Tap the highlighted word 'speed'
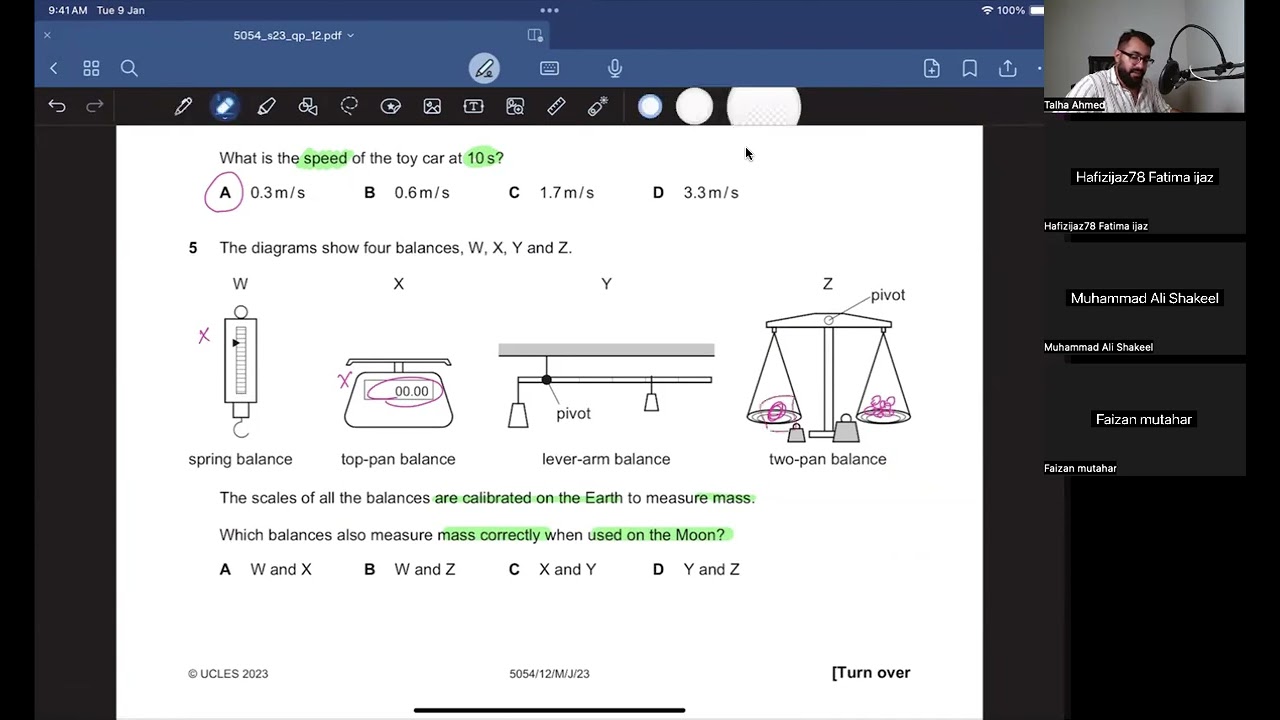Image resolution: width=1280 pixels, height=720 pixels. tap(325, 158)
